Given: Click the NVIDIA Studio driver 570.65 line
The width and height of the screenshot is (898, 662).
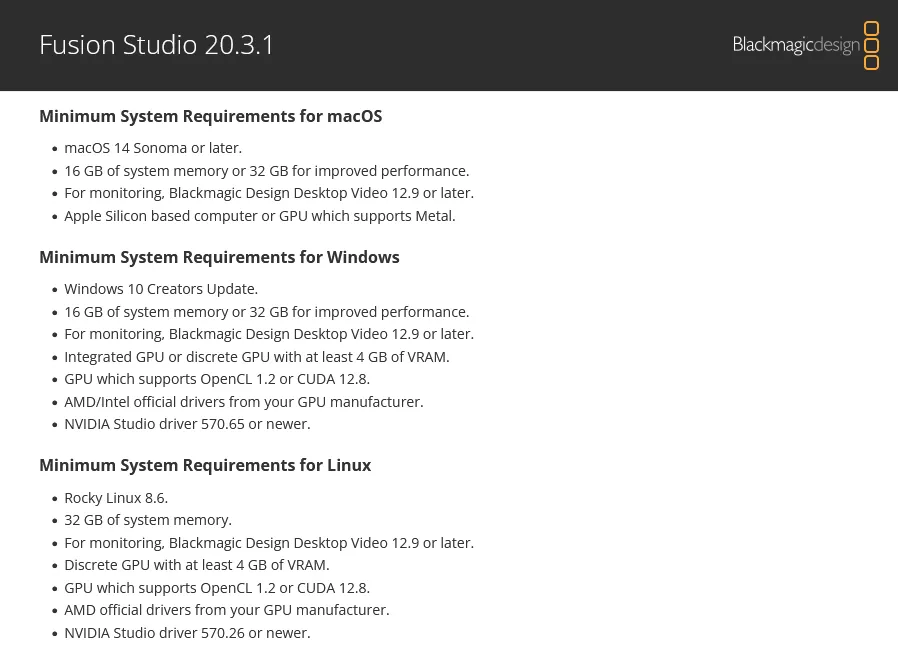Looking at the screenshot, I should (x=187, y=424).
